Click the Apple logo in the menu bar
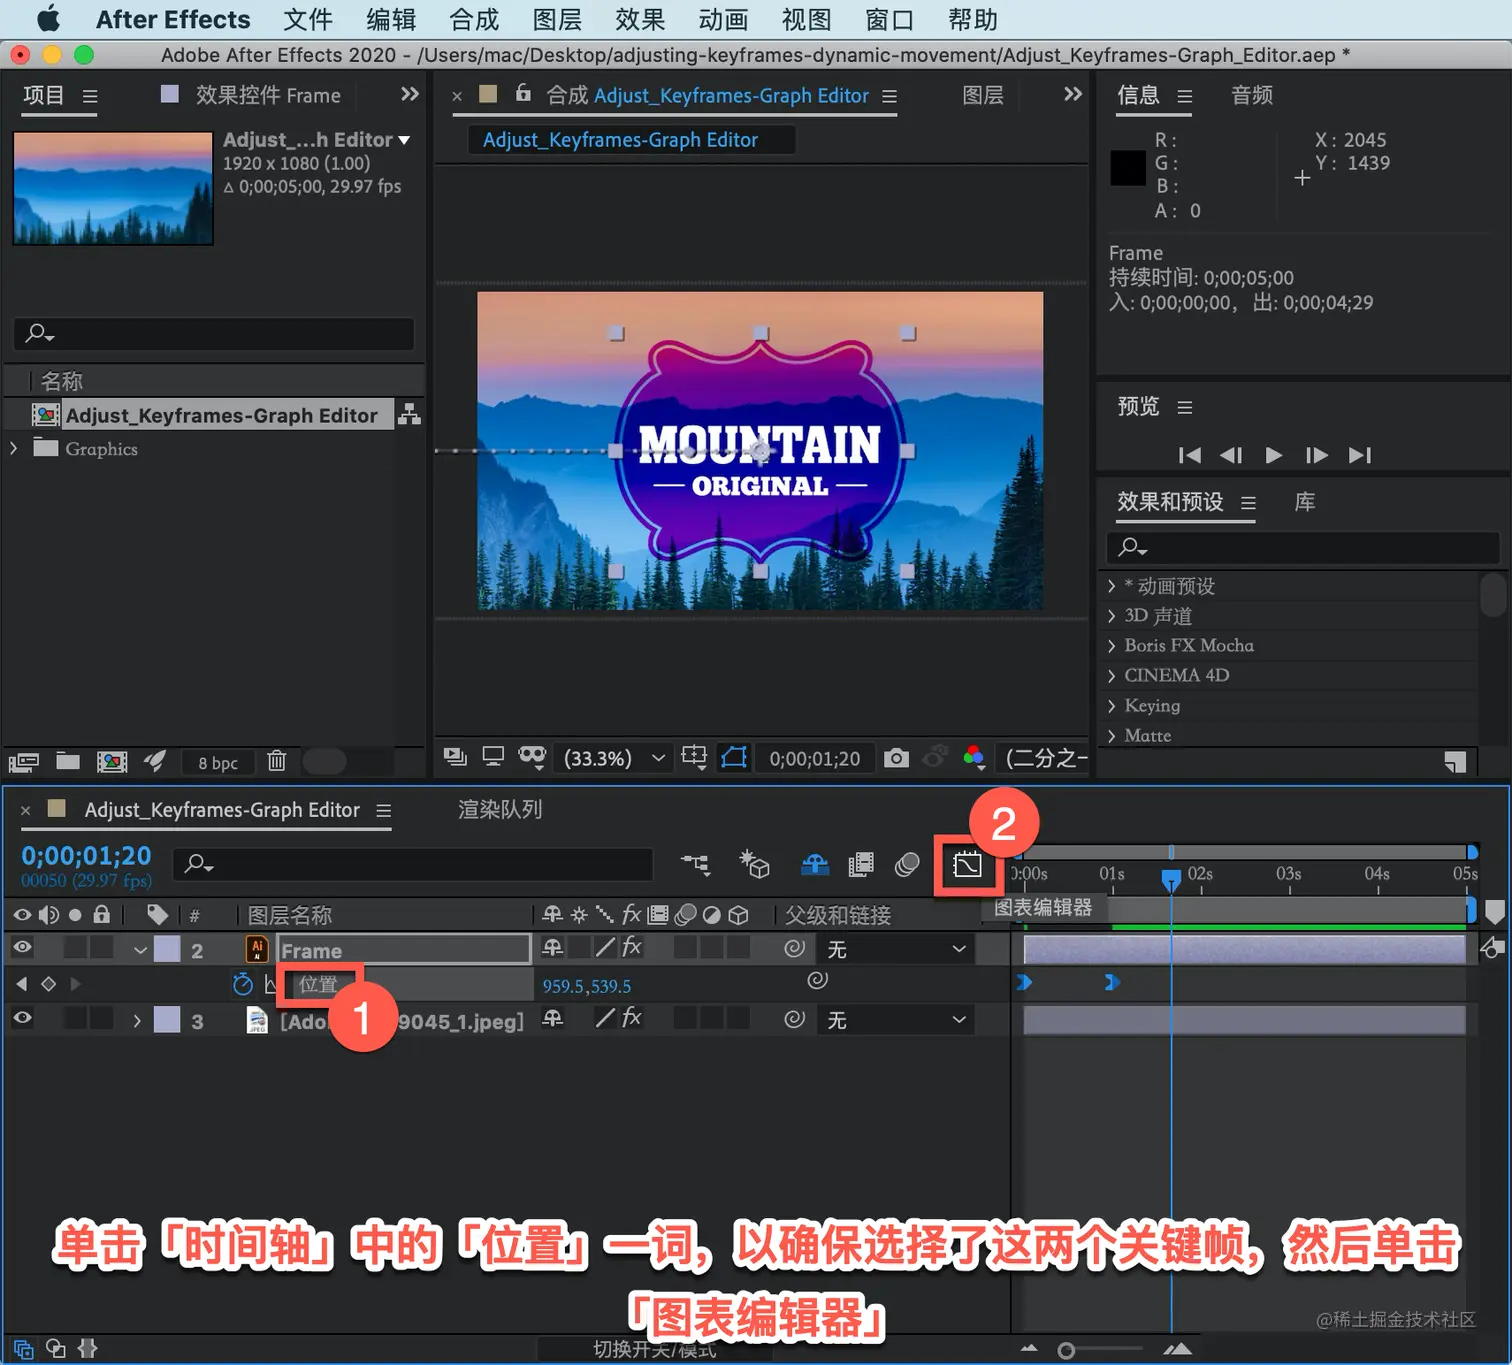Viewport: 1512px width, 1365px height. coord(48,19)
